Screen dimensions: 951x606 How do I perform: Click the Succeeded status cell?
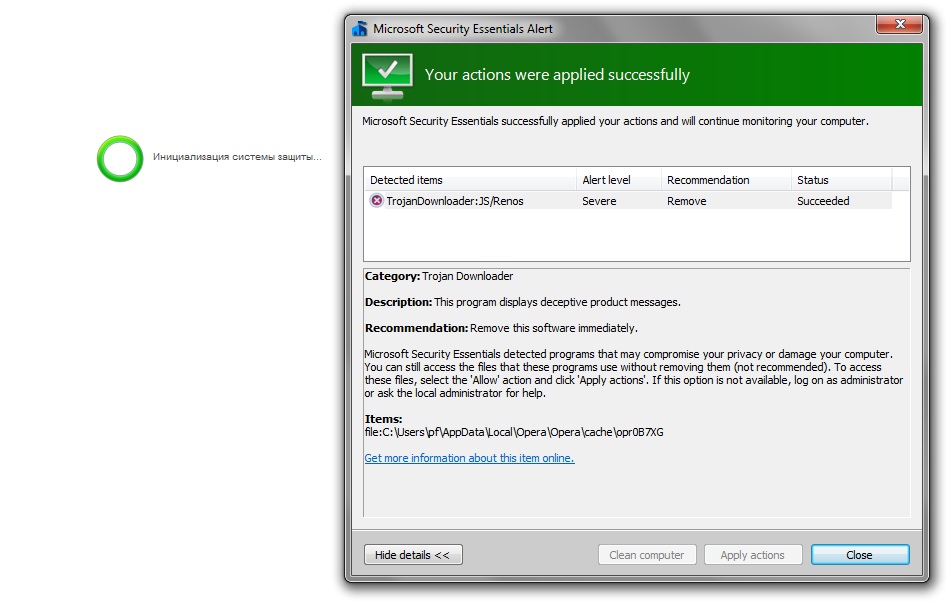click(823, 201)
